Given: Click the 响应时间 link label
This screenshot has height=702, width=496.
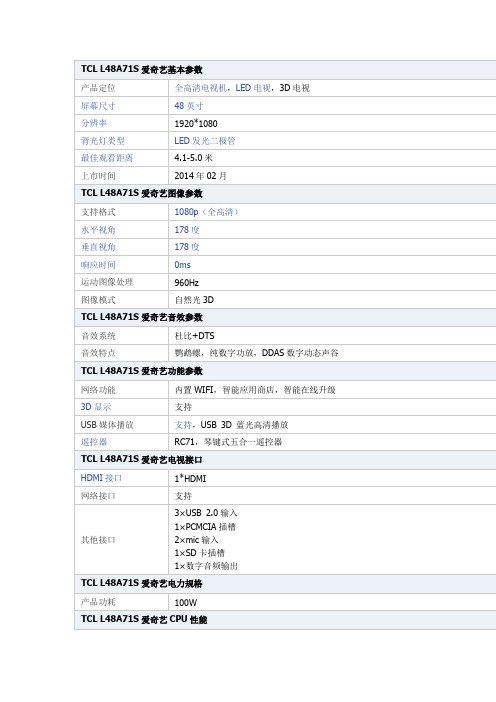Looking at the screenshot, I should tap(98, 265).
